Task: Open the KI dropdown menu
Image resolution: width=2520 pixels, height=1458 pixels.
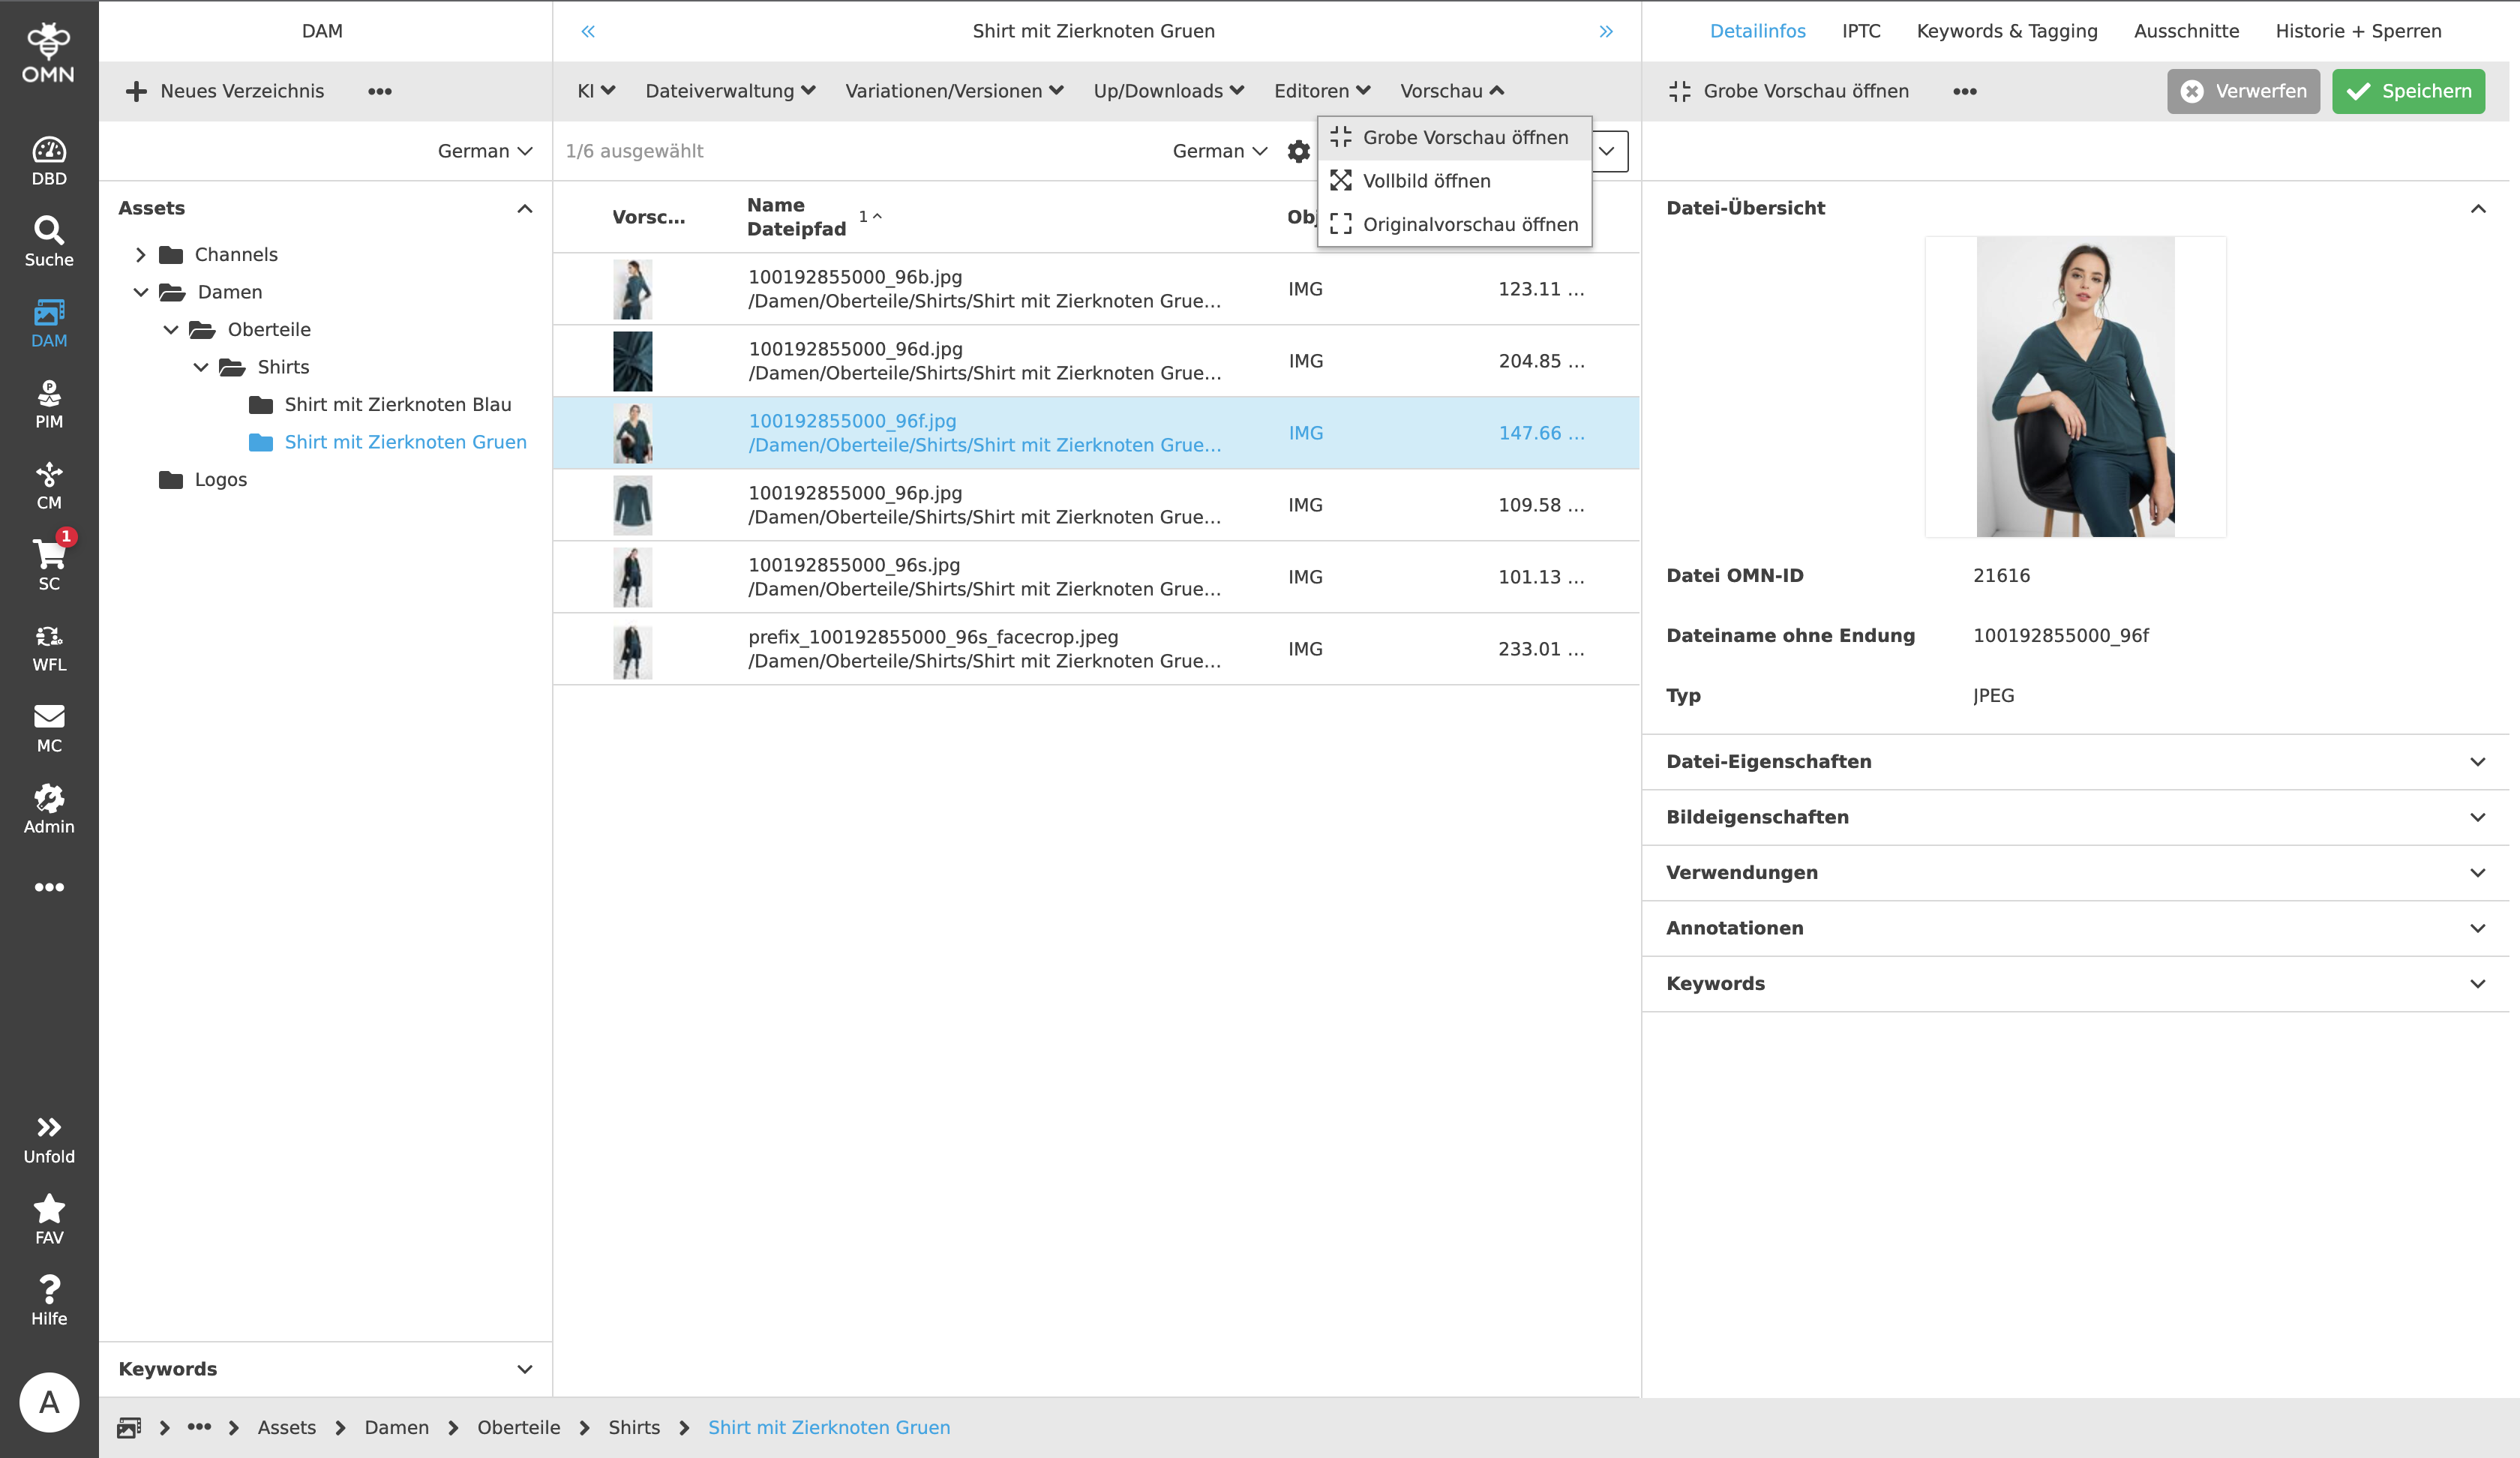Action: coord(595,90)
